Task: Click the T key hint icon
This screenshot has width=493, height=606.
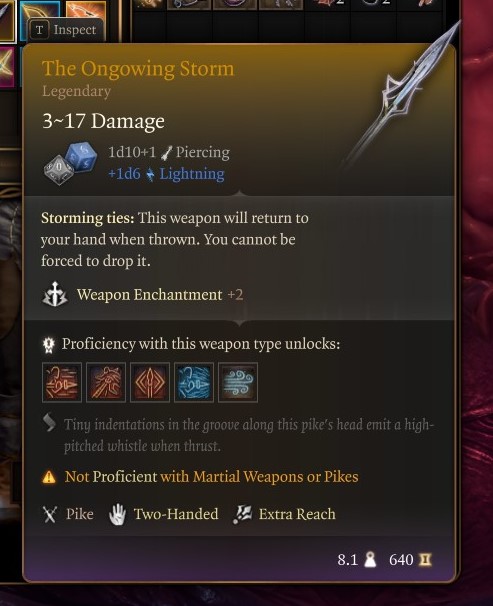Action: (x=40, y=30)
